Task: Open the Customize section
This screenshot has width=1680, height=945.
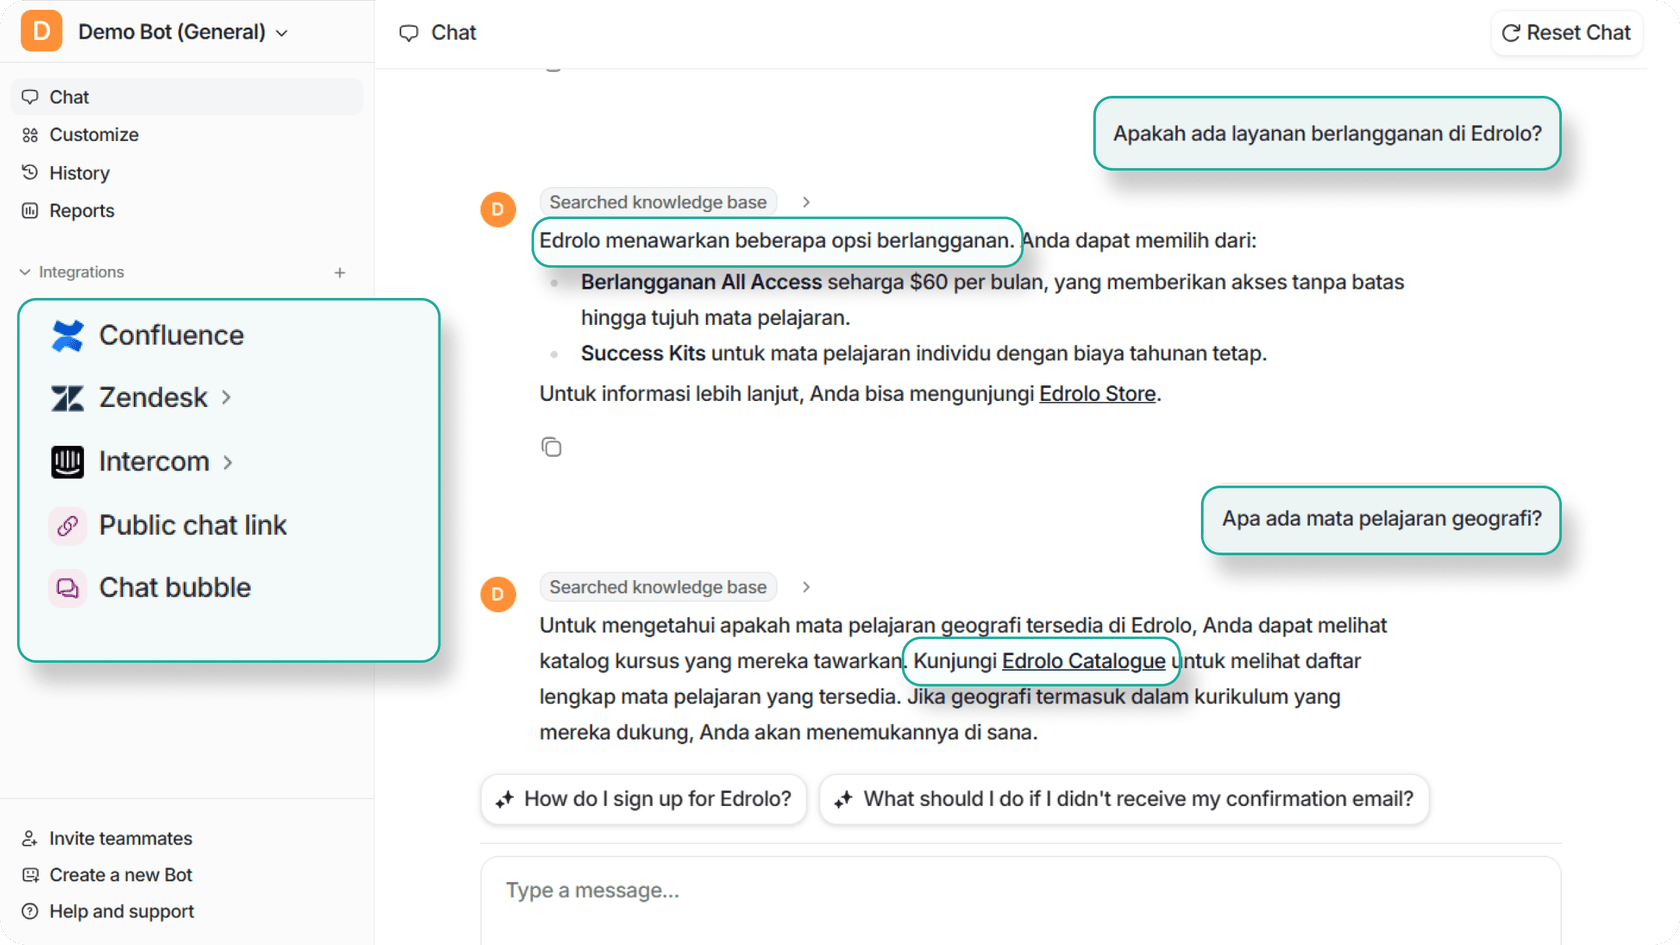Action: coord(93,134)
